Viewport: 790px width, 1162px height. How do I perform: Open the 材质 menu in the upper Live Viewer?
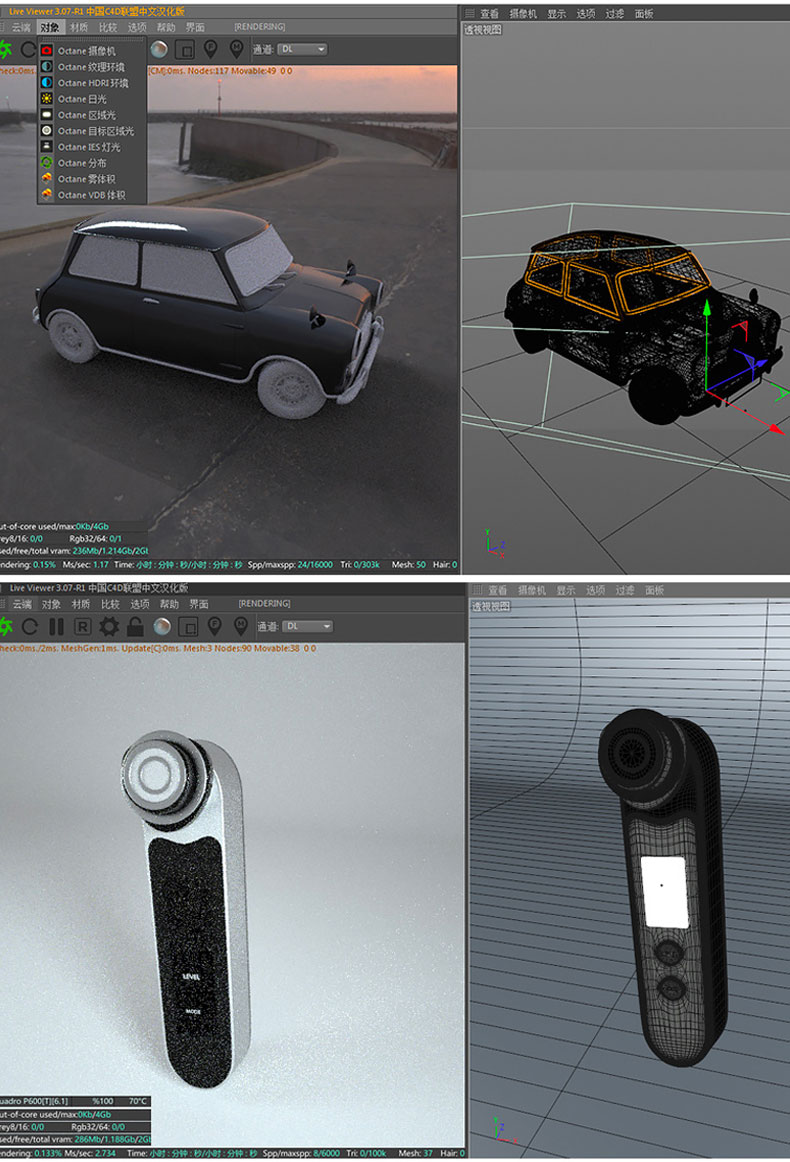[79, 27]
